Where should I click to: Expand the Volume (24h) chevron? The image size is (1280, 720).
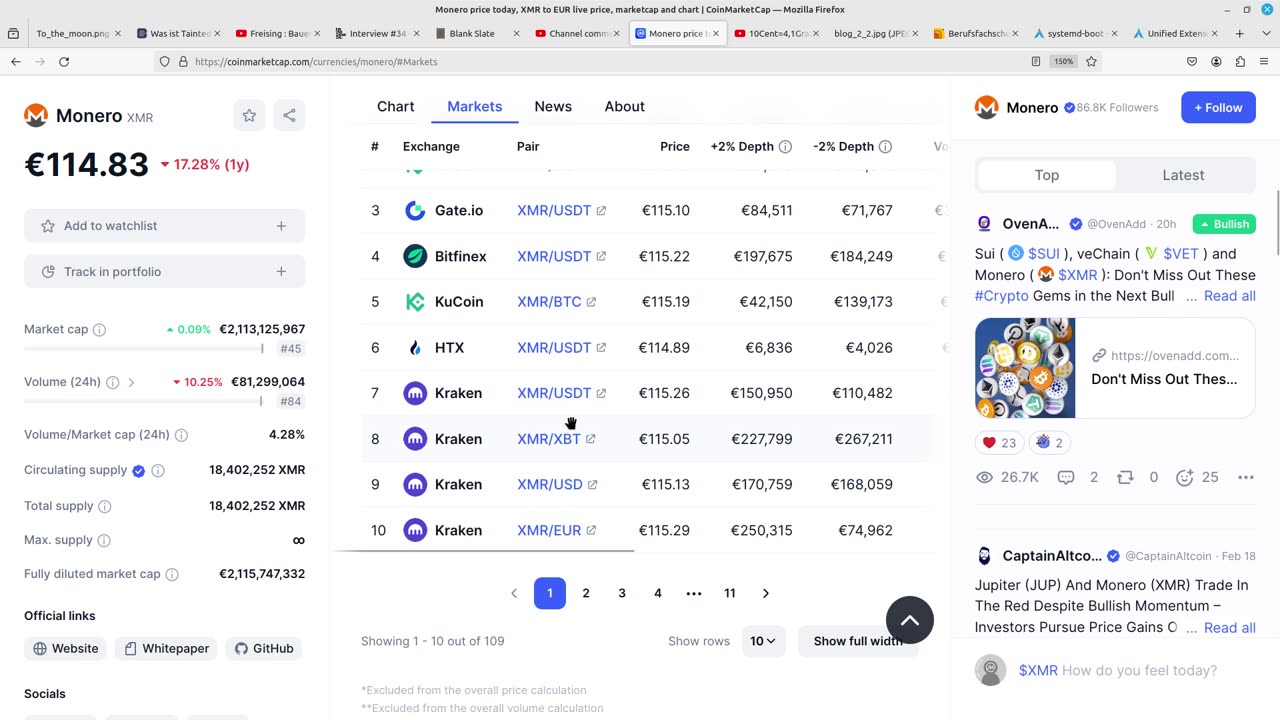pyautogui.click(x=131, y=382)
